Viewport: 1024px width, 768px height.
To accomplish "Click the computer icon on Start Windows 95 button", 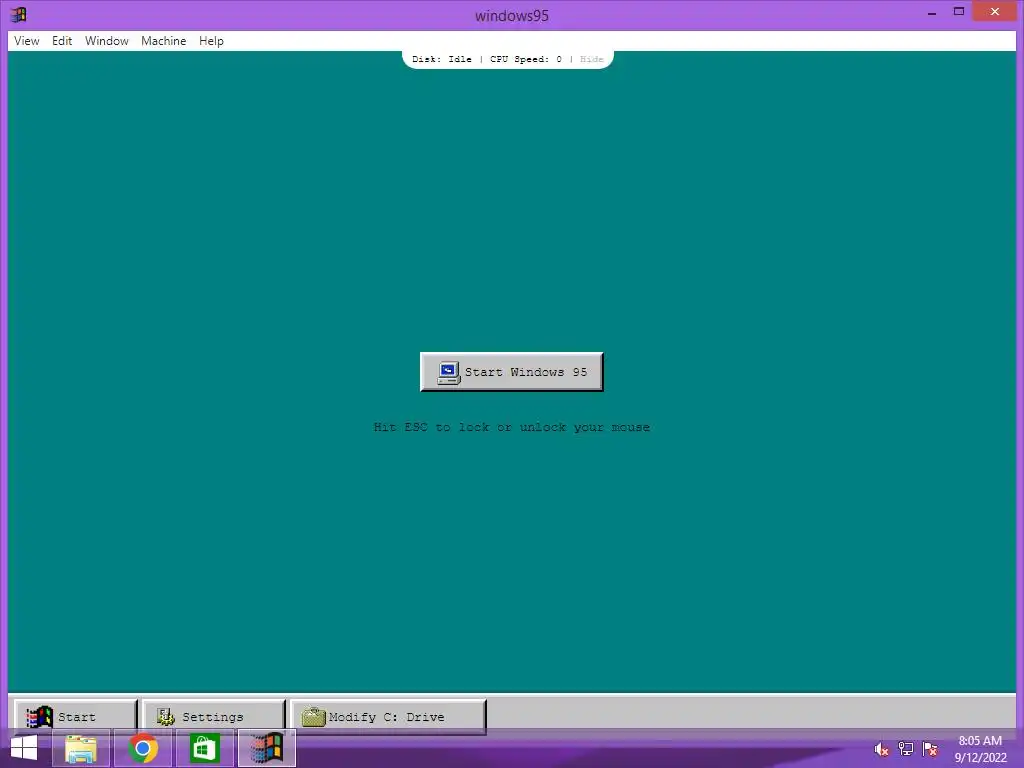I will 449,372.
